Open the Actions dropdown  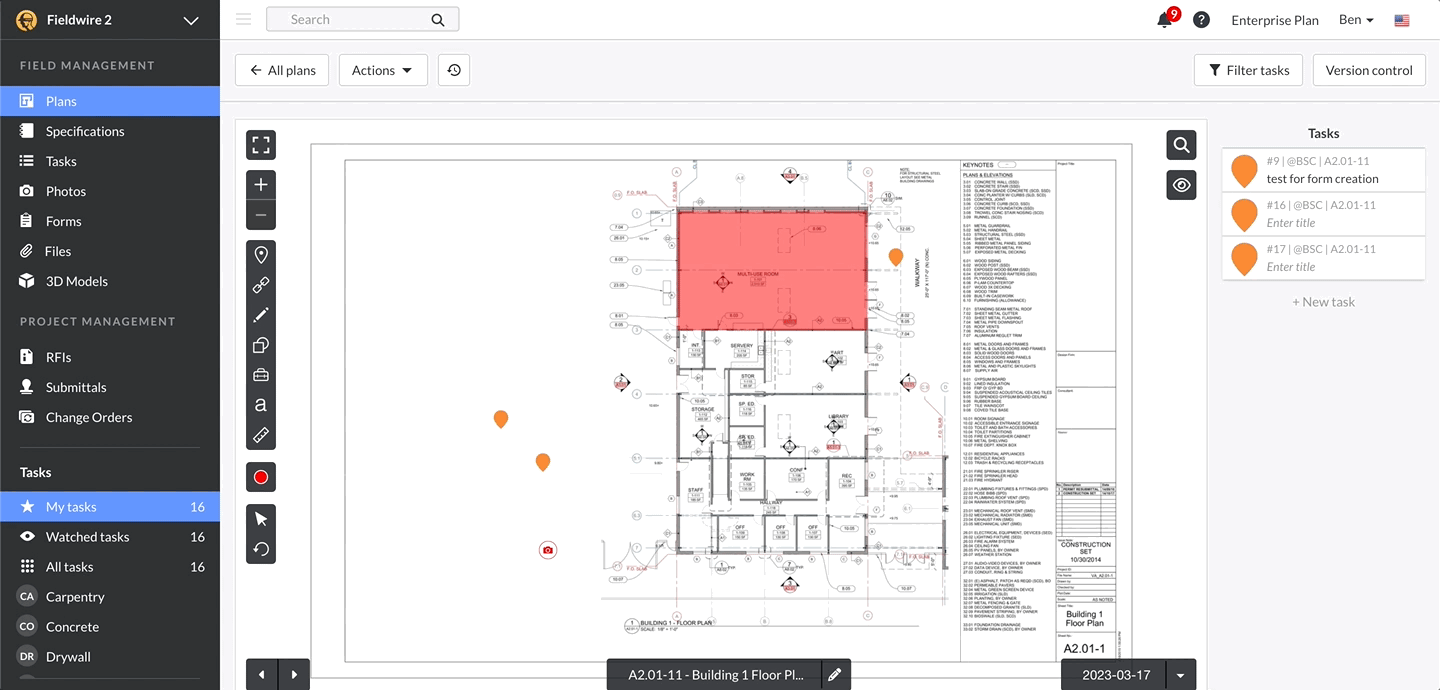click(383, 69)
